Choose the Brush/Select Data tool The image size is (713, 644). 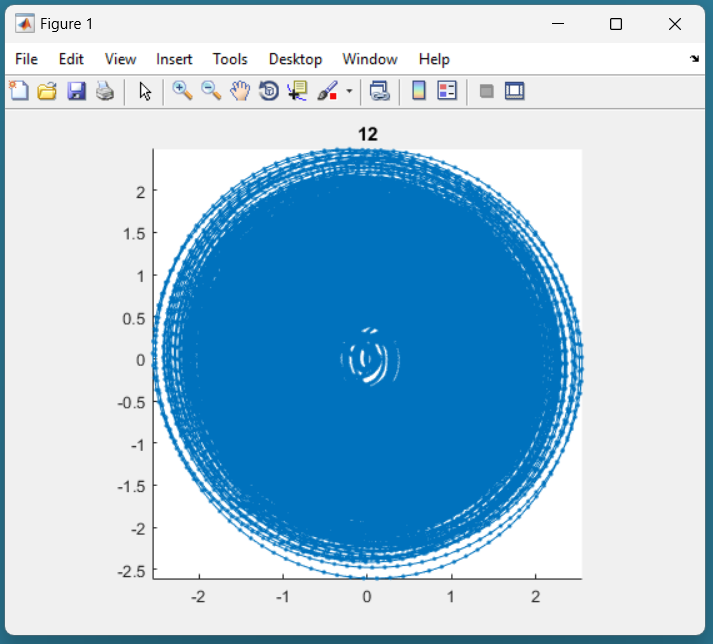[328, 91]
